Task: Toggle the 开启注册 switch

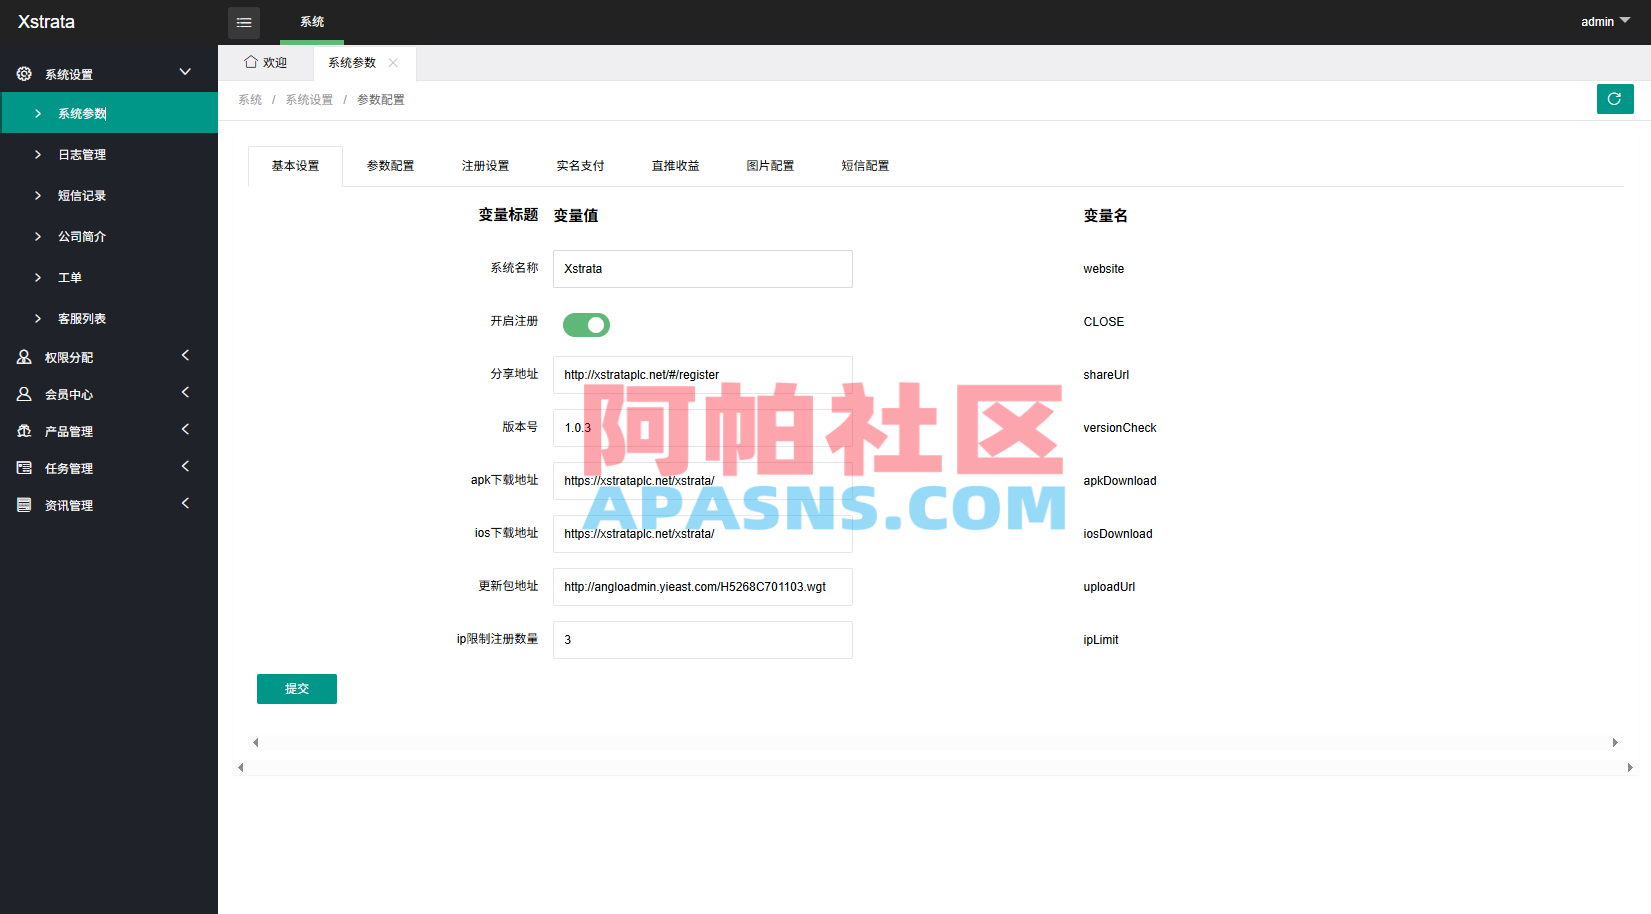Action: point(586,325)
